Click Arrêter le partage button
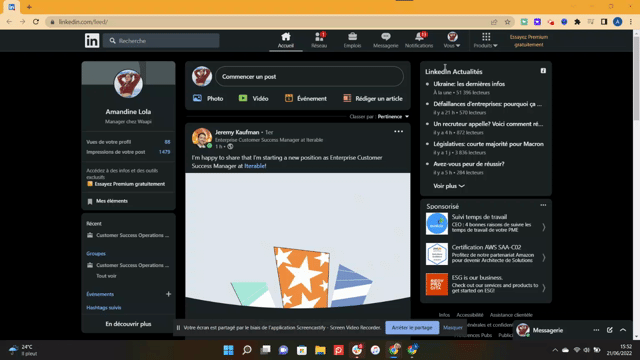The height and width of the screenshot is (360, 640). click(x=412, y=328)
